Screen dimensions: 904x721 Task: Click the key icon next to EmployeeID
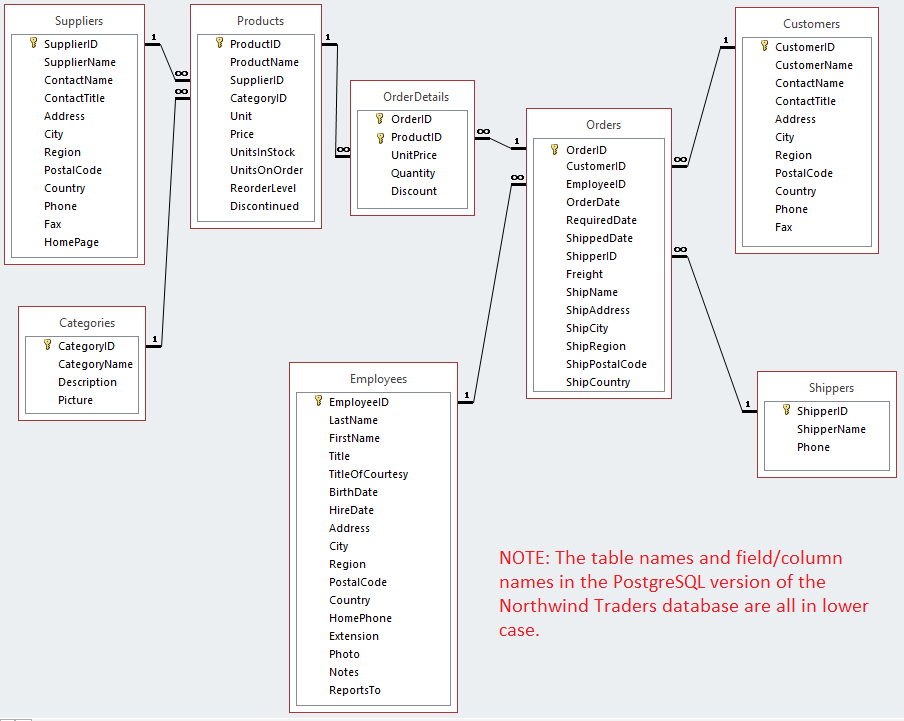319,401
